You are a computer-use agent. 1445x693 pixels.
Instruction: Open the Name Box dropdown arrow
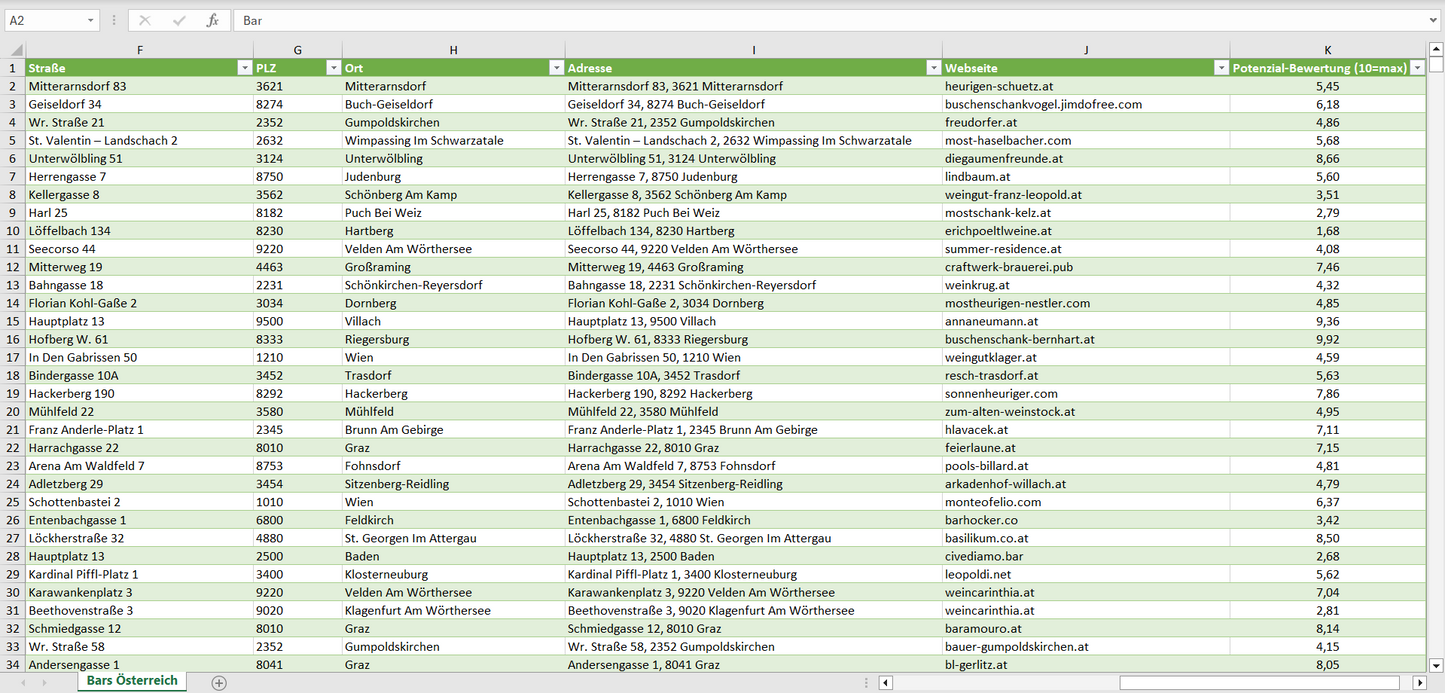(91, 20)
